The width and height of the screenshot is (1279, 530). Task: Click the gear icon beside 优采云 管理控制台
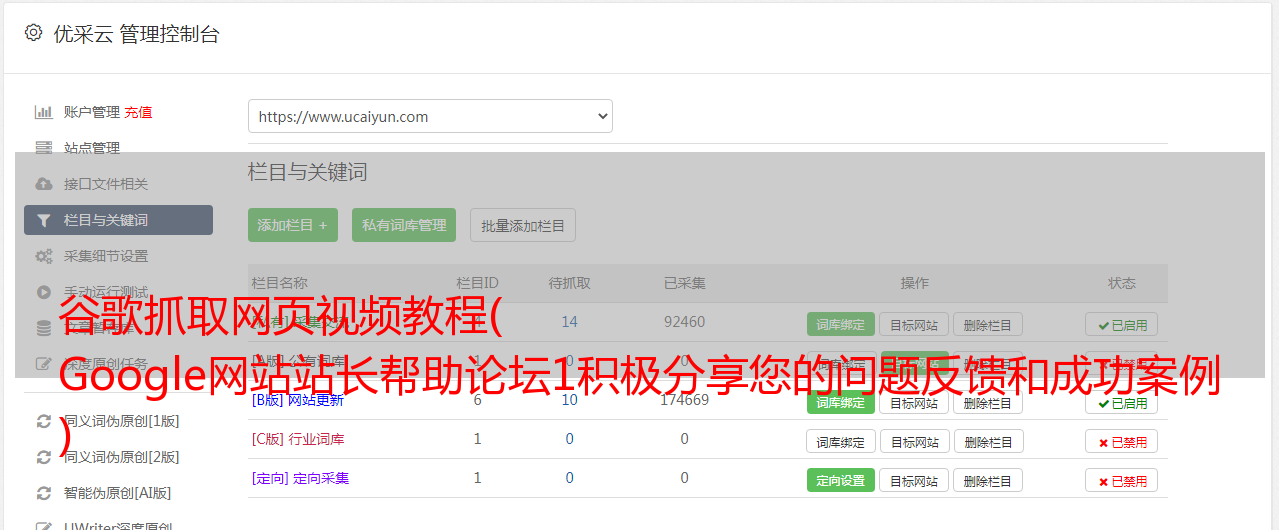[x=34, y=33]
